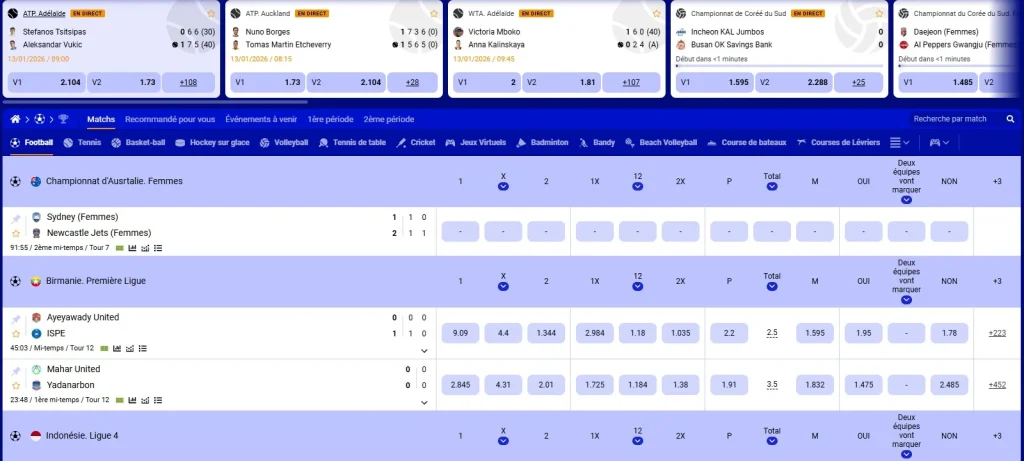The image size is (1024, 461).
Task: Open Total dropdown in Indonésie Ligue 4 header
Action: point(772,441)
